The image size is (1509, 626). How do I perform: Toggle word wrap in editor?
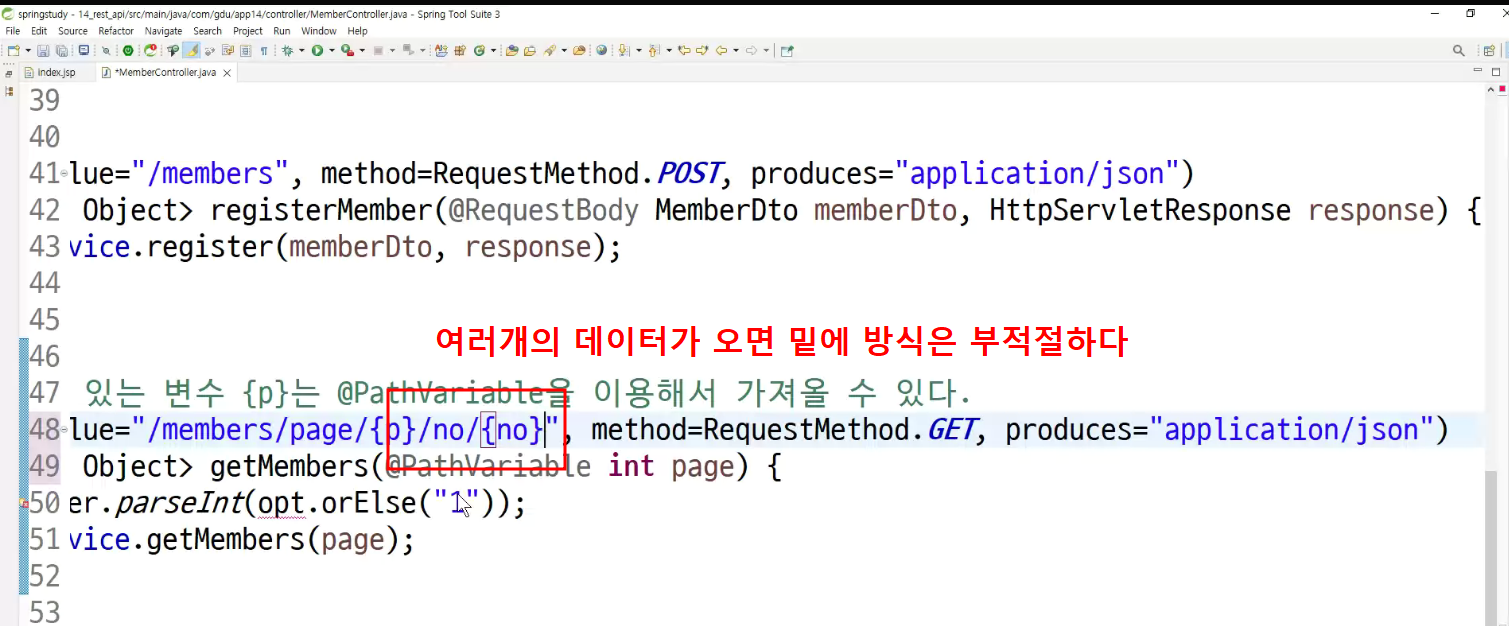(x=228, y=50)
